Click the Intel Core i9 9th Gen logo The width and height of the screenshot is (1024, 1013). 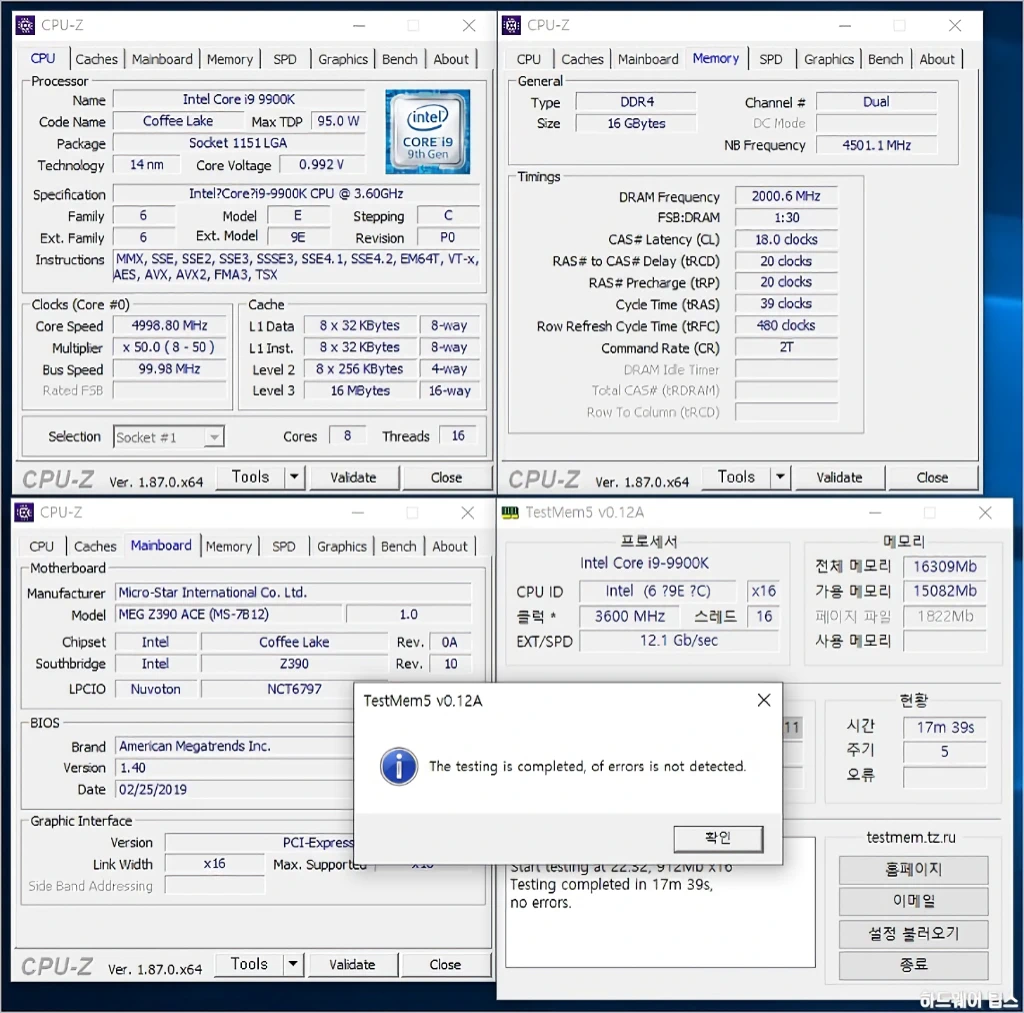[x=428, y=131]
